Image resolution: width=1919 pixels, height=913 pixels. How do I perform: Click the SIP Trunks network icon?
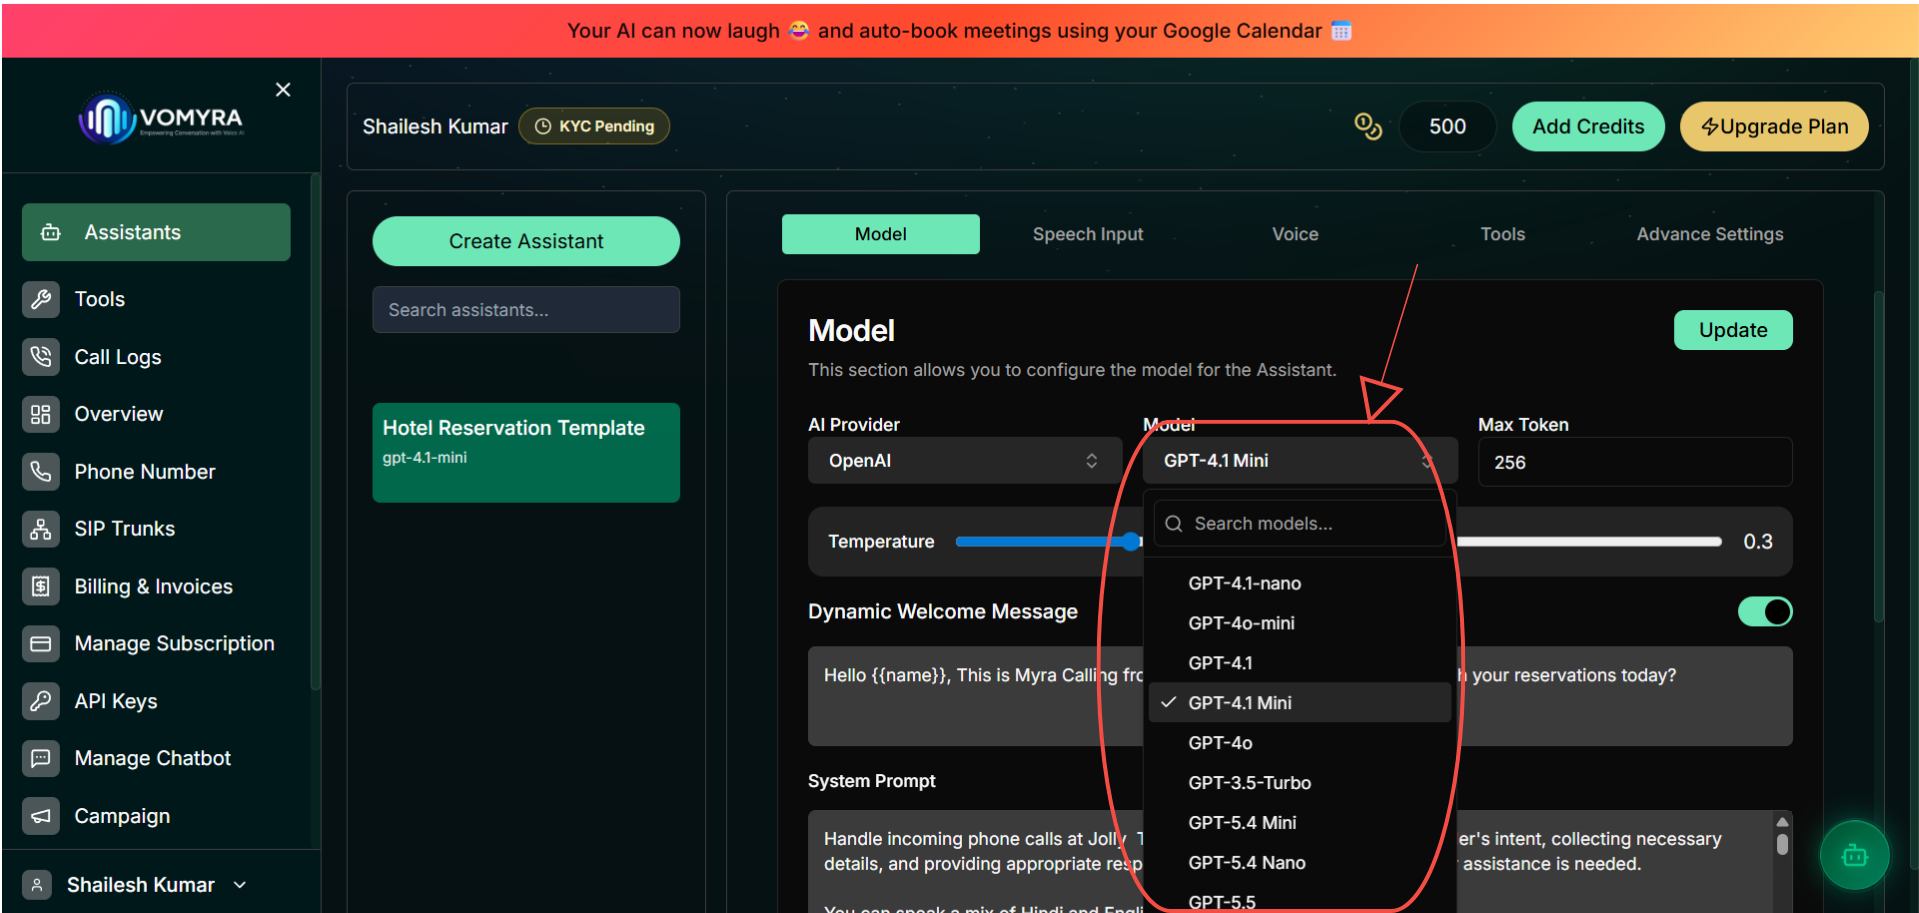(x=41, y=528)
